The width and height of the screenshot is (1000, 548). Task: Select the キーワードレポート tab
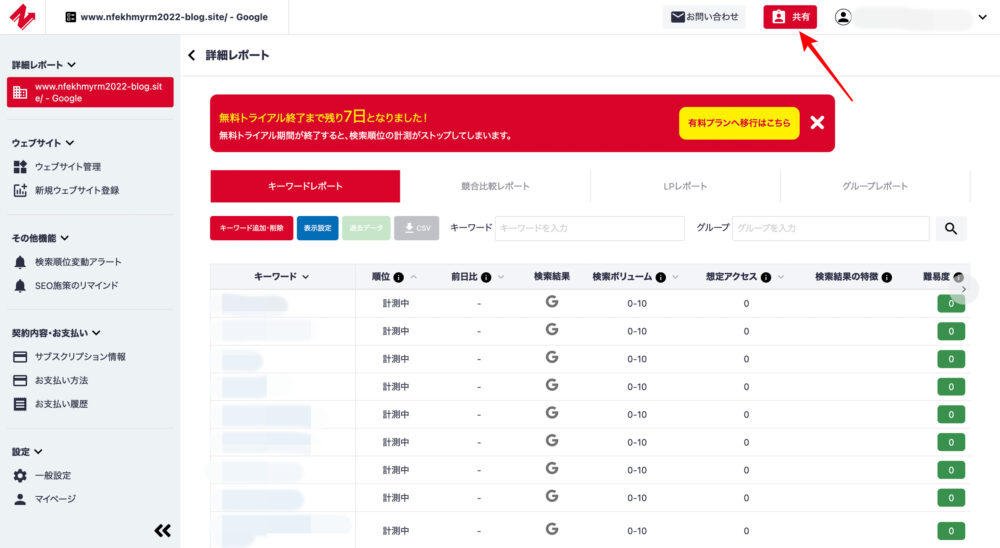[x=305, y=186]
